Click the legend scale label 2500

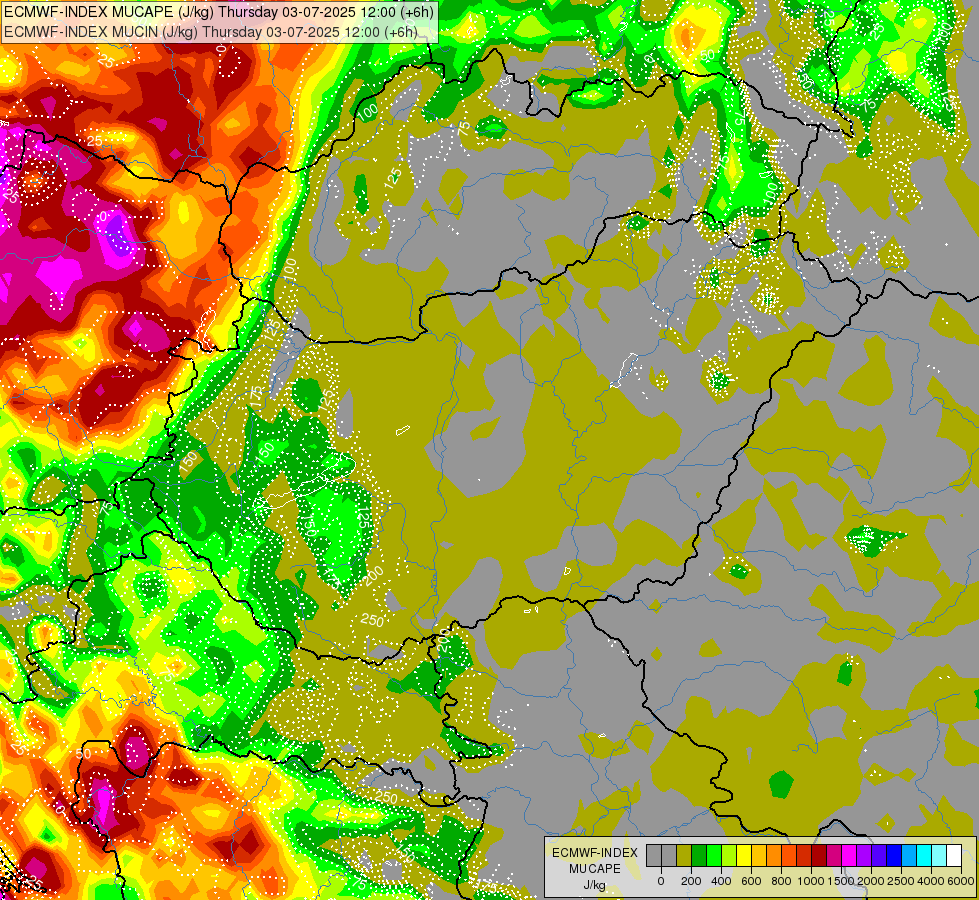pyautogui.click(x=901, y=881)
